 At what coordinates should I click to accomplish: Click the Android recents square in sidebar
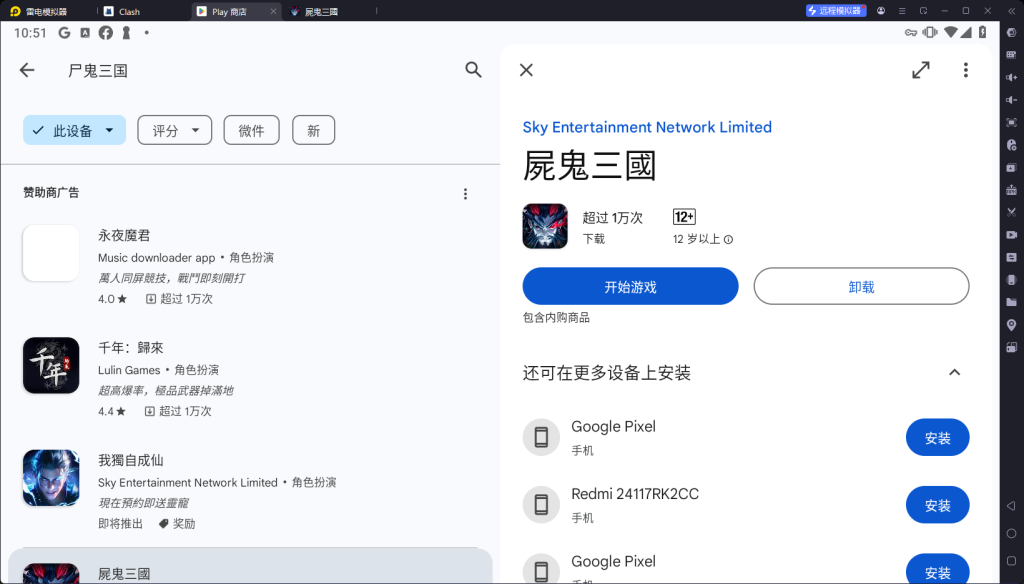(x=1012, y=560)
